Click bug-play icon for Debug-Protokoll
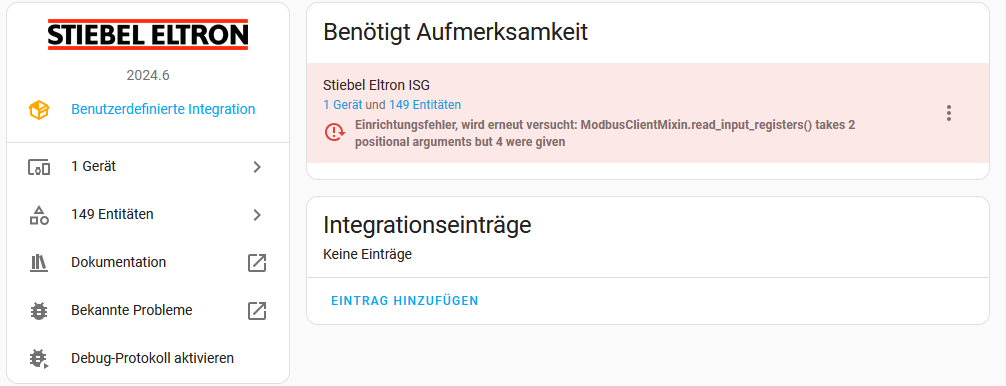This screenshot has width=1006, height=386. 38,358
